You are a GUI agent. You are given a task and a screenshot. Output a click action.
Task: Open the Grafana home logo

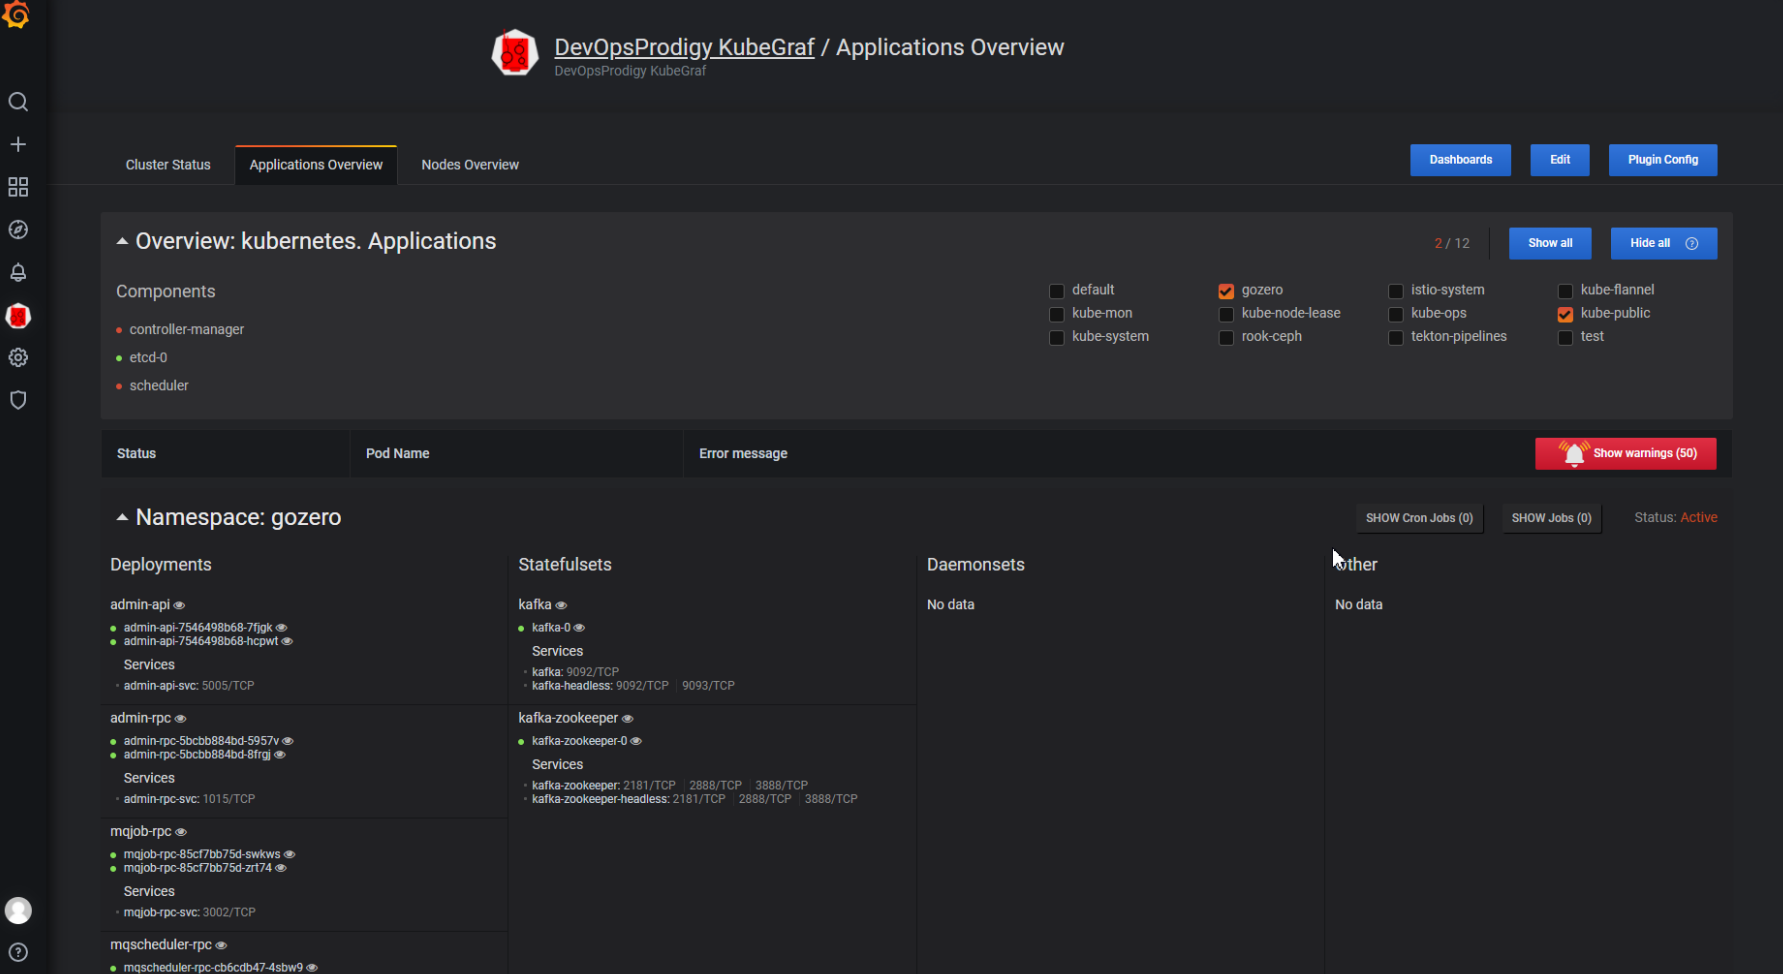point(17,15)
